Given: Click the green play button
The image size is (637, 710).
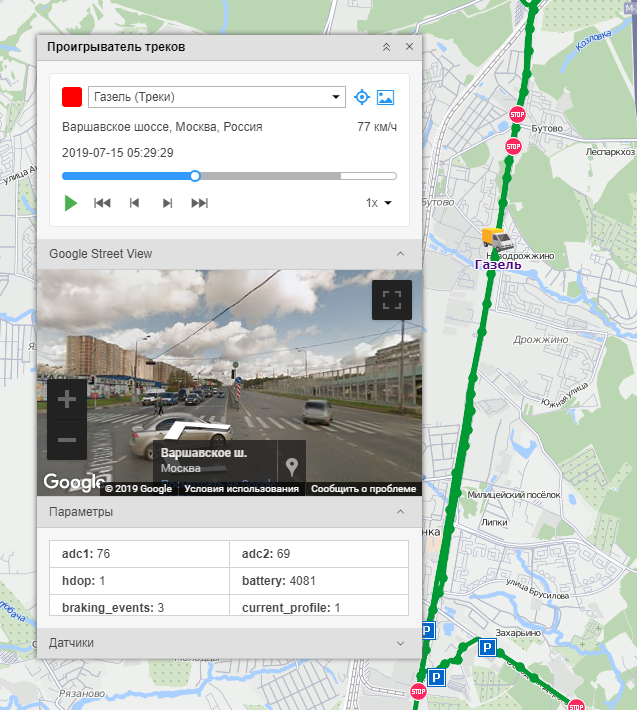Looking at the screenshot, I should [71, 203].
